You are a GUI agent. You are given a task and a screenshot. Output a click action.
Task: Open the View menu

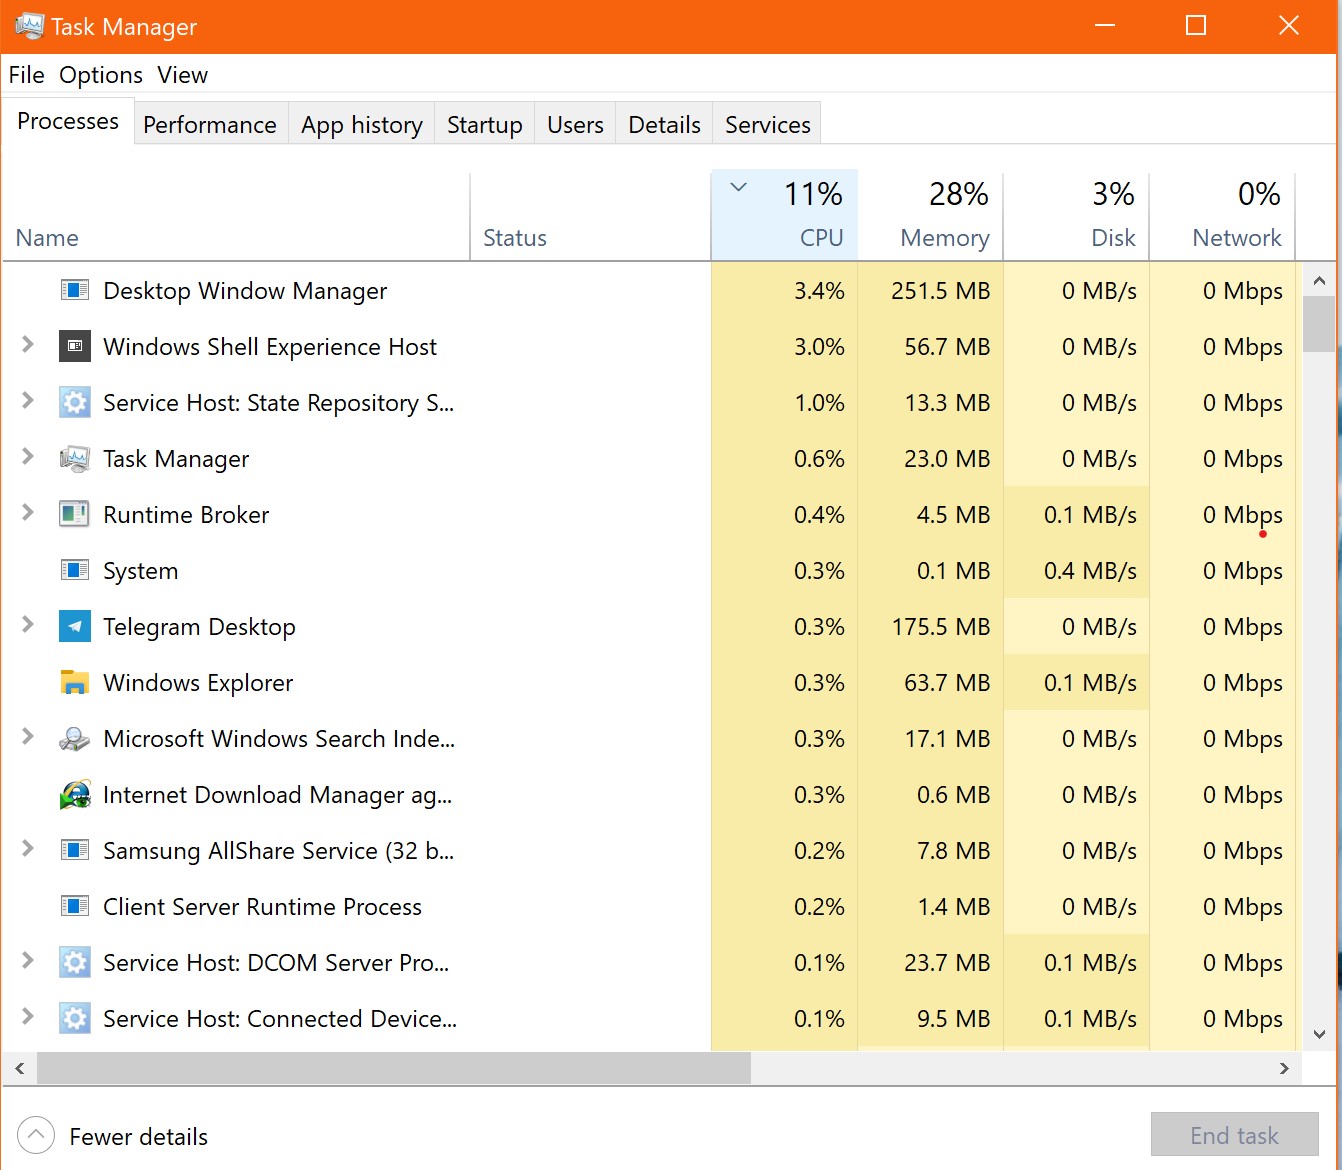click(x=182, y=75)
